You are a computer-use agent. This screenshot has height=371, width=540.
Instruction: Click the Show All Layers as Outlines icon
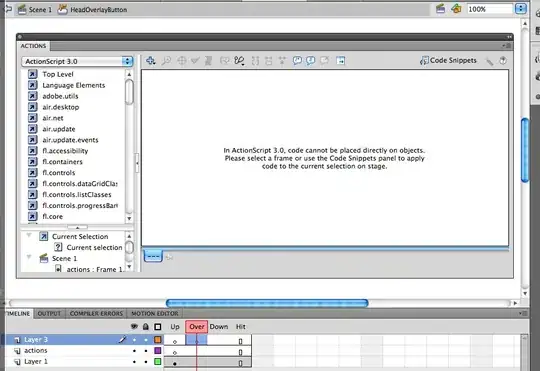point(158,327)
